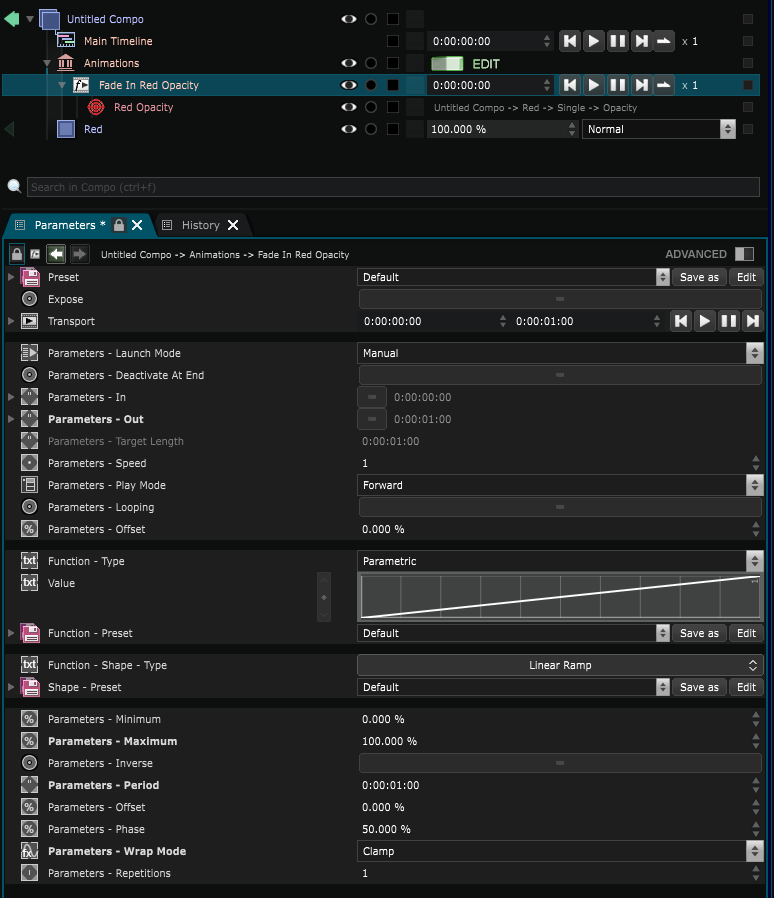Expand the Preset parameter row
This screenshot has width=774, height=898.
coord(11,277)
